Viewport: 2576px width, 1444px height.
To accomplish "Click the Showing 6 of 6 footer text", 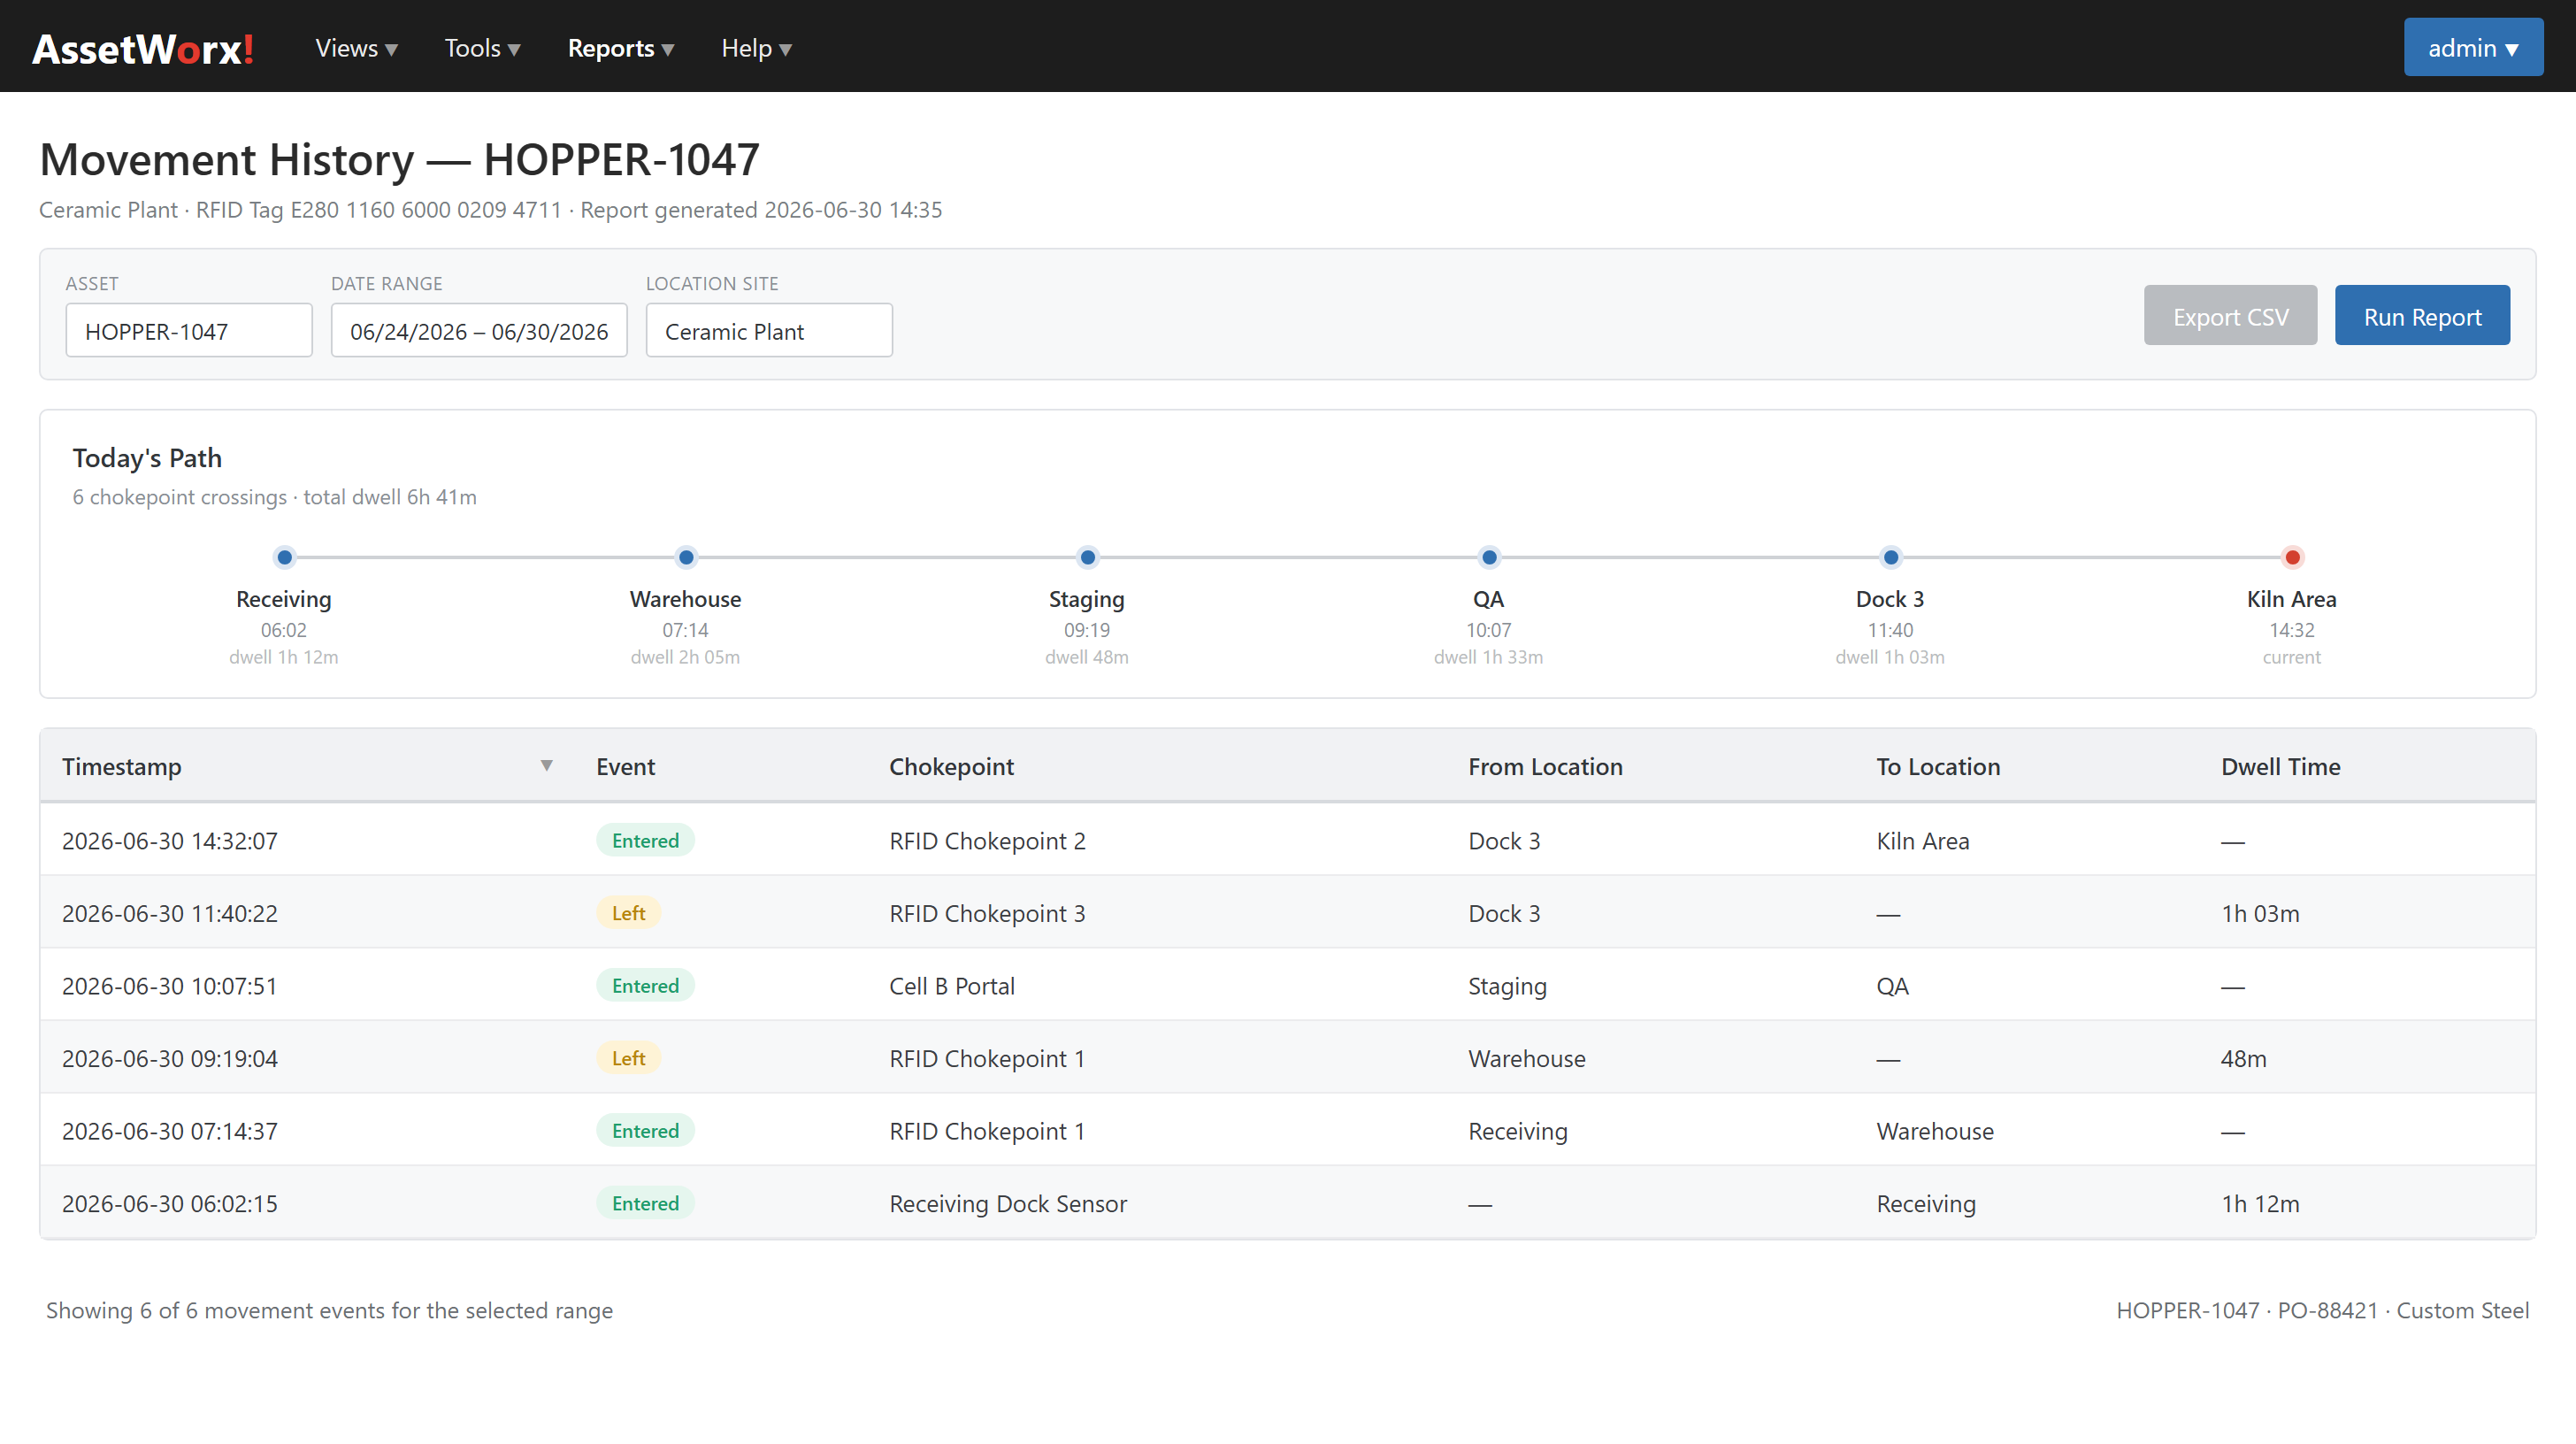I will (329, 1311).
